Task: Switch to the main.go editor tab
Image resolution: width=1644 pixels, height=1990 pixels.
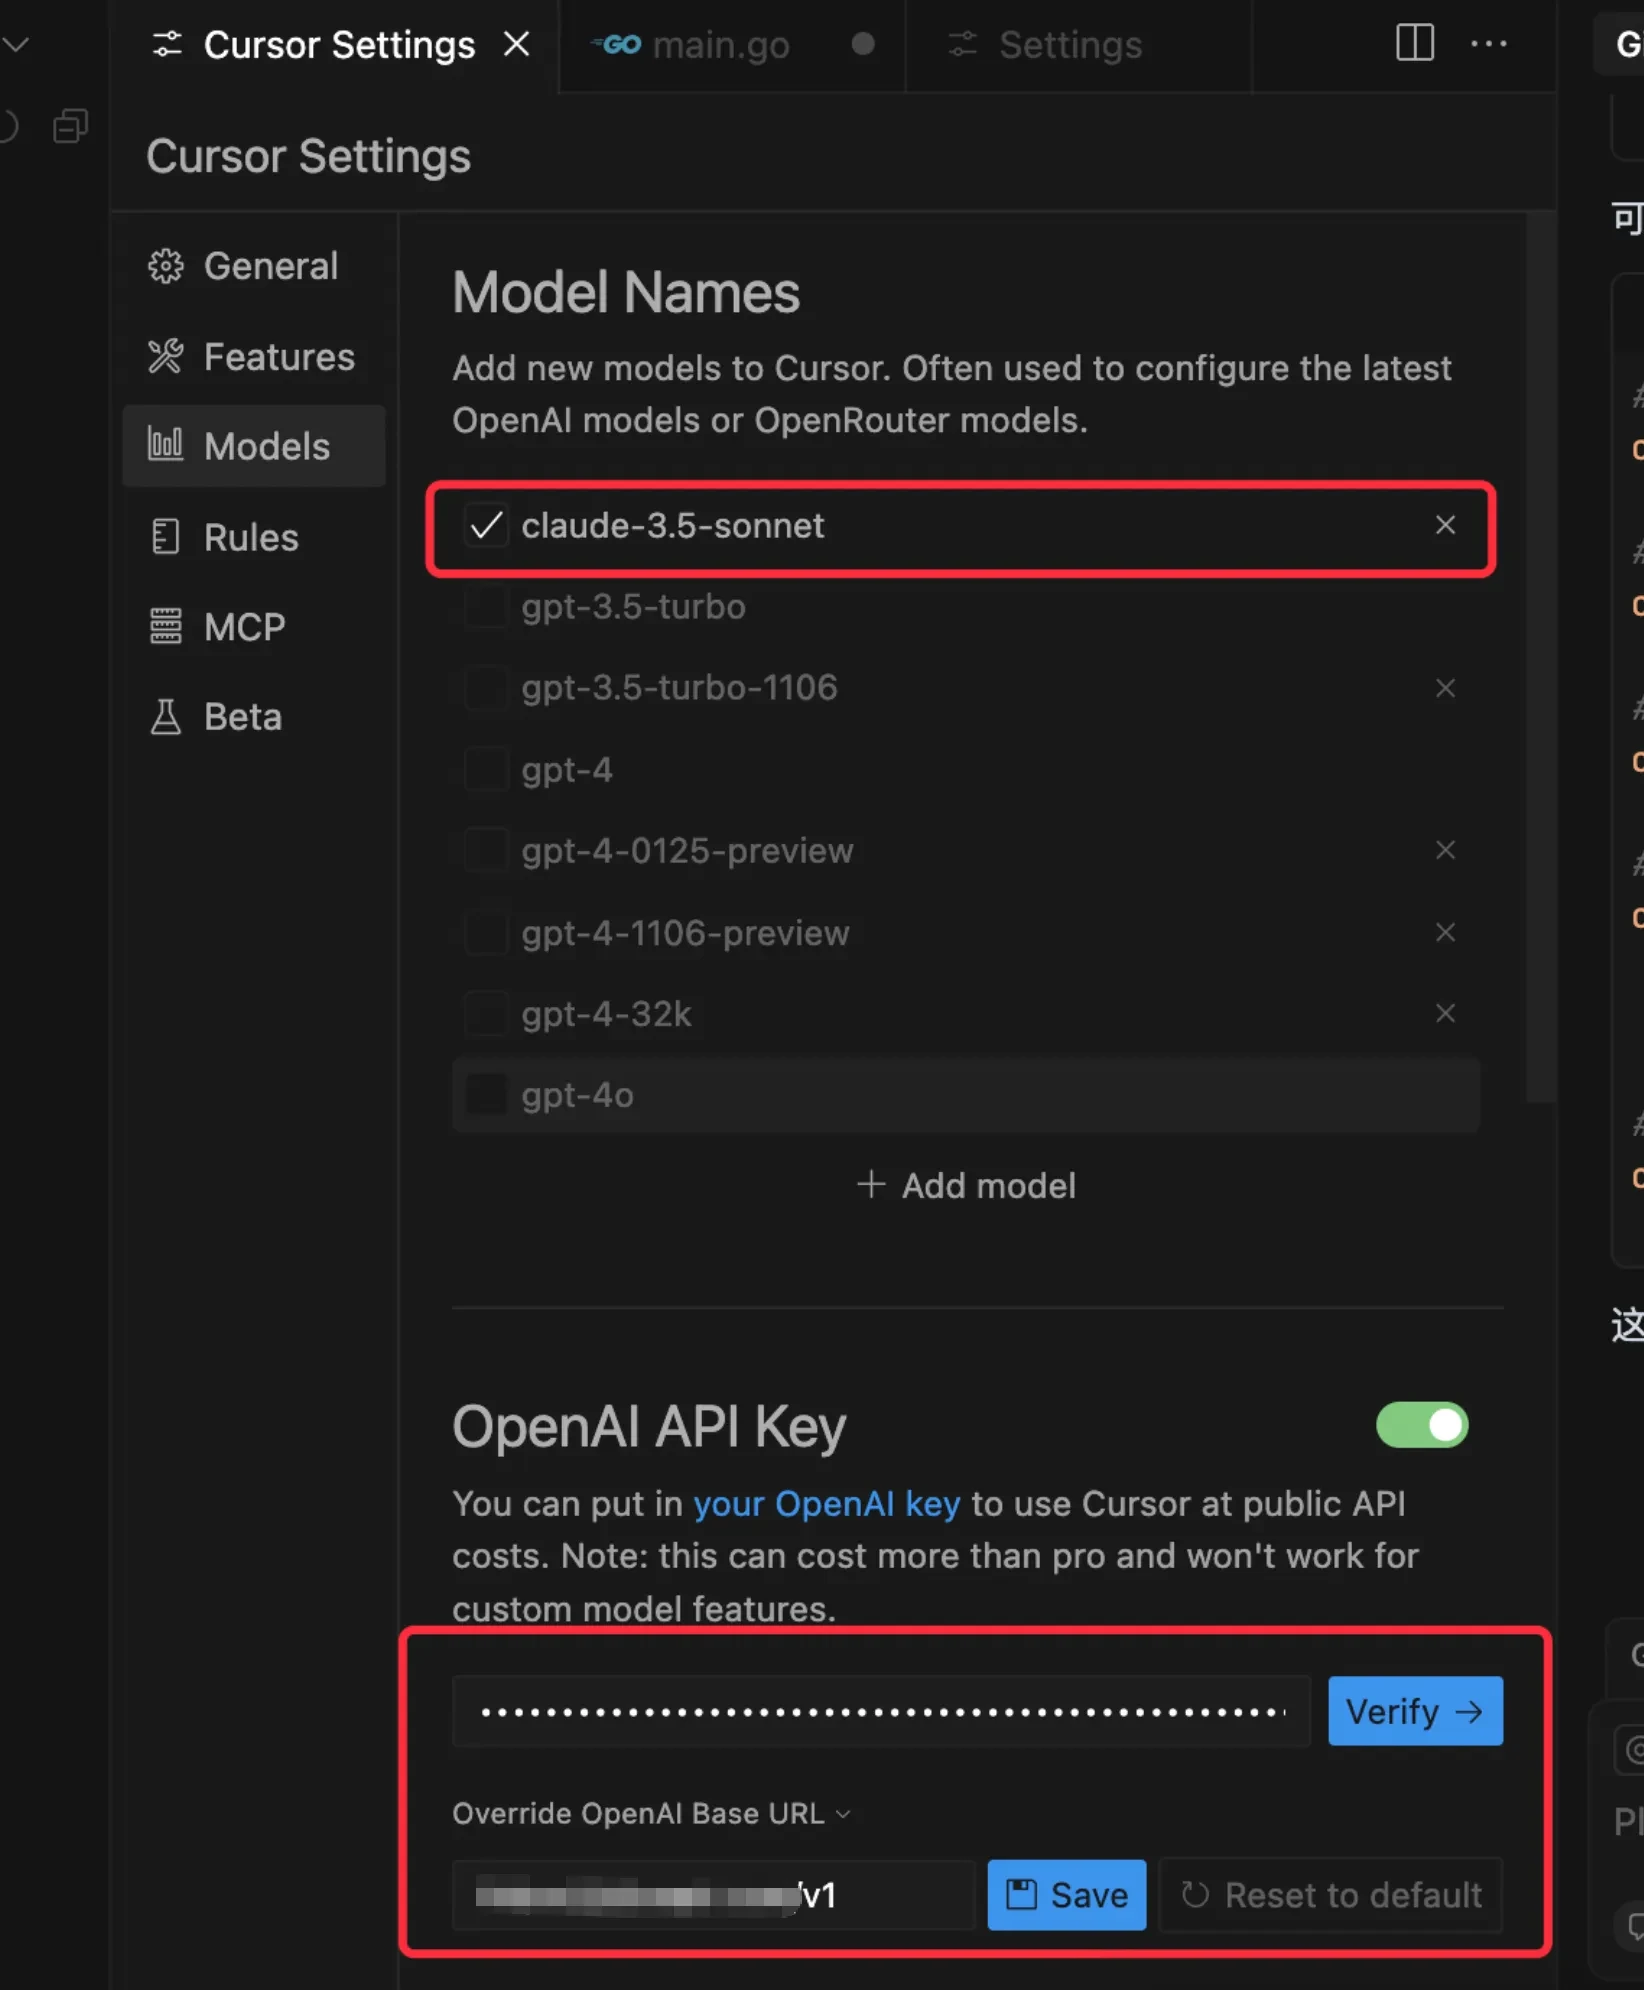Action: pyautogui.click(x=720, y=45)
